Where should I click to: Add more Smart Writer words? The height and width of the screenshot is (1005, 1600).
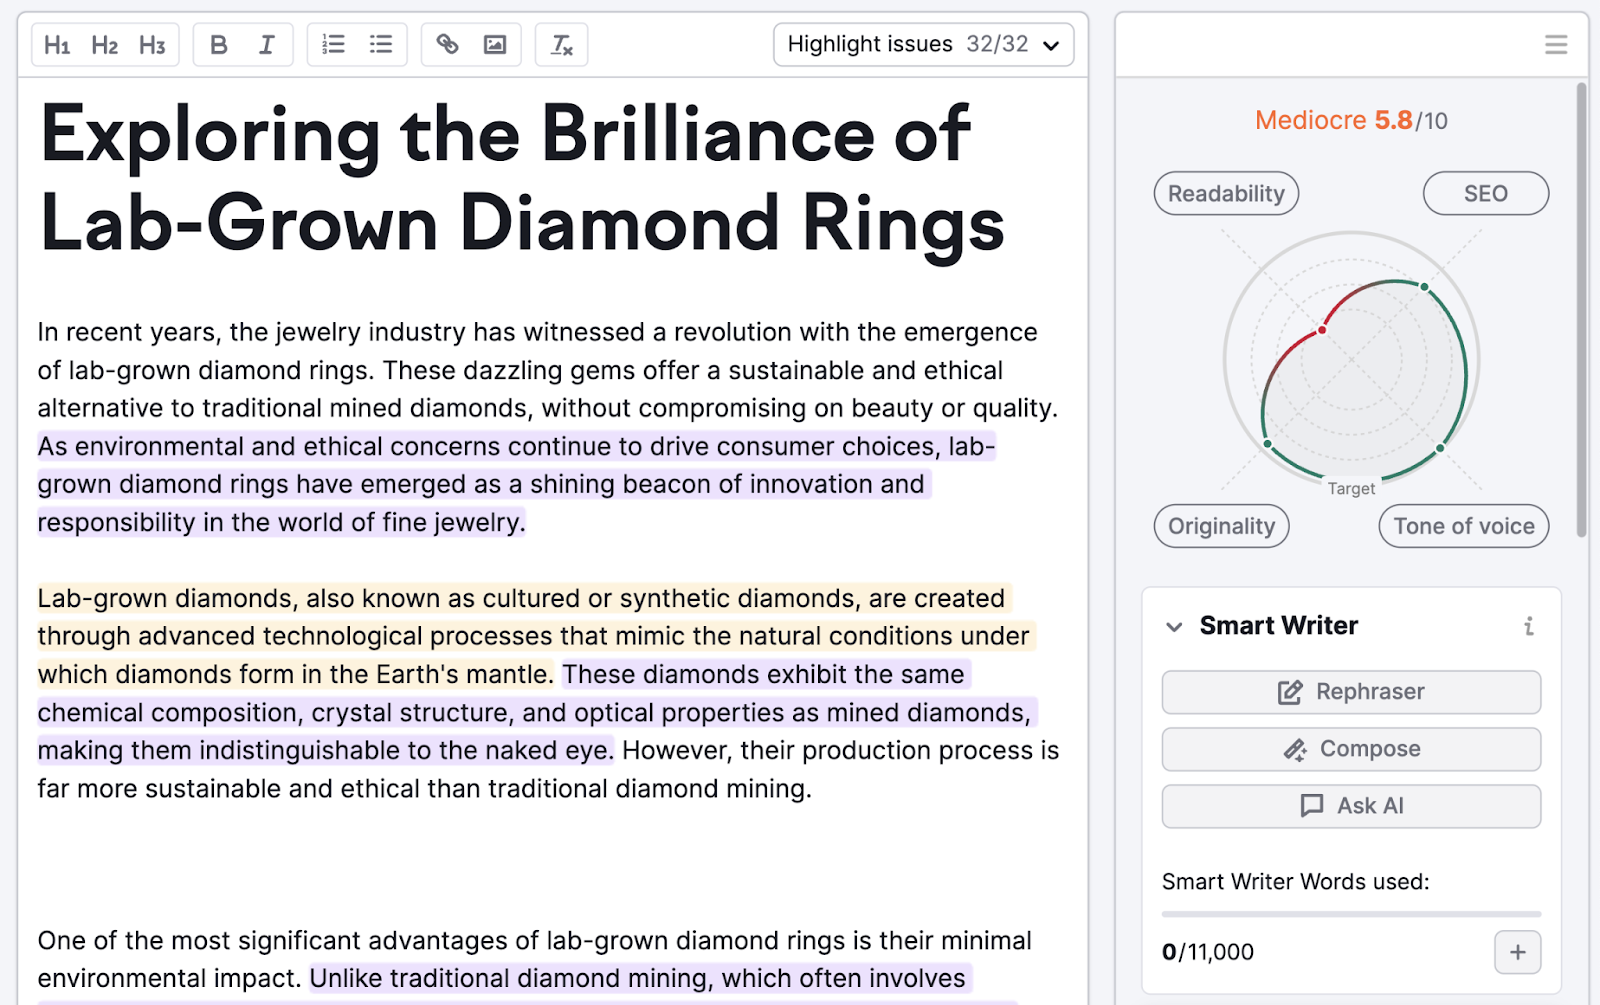coord(1517,952)
